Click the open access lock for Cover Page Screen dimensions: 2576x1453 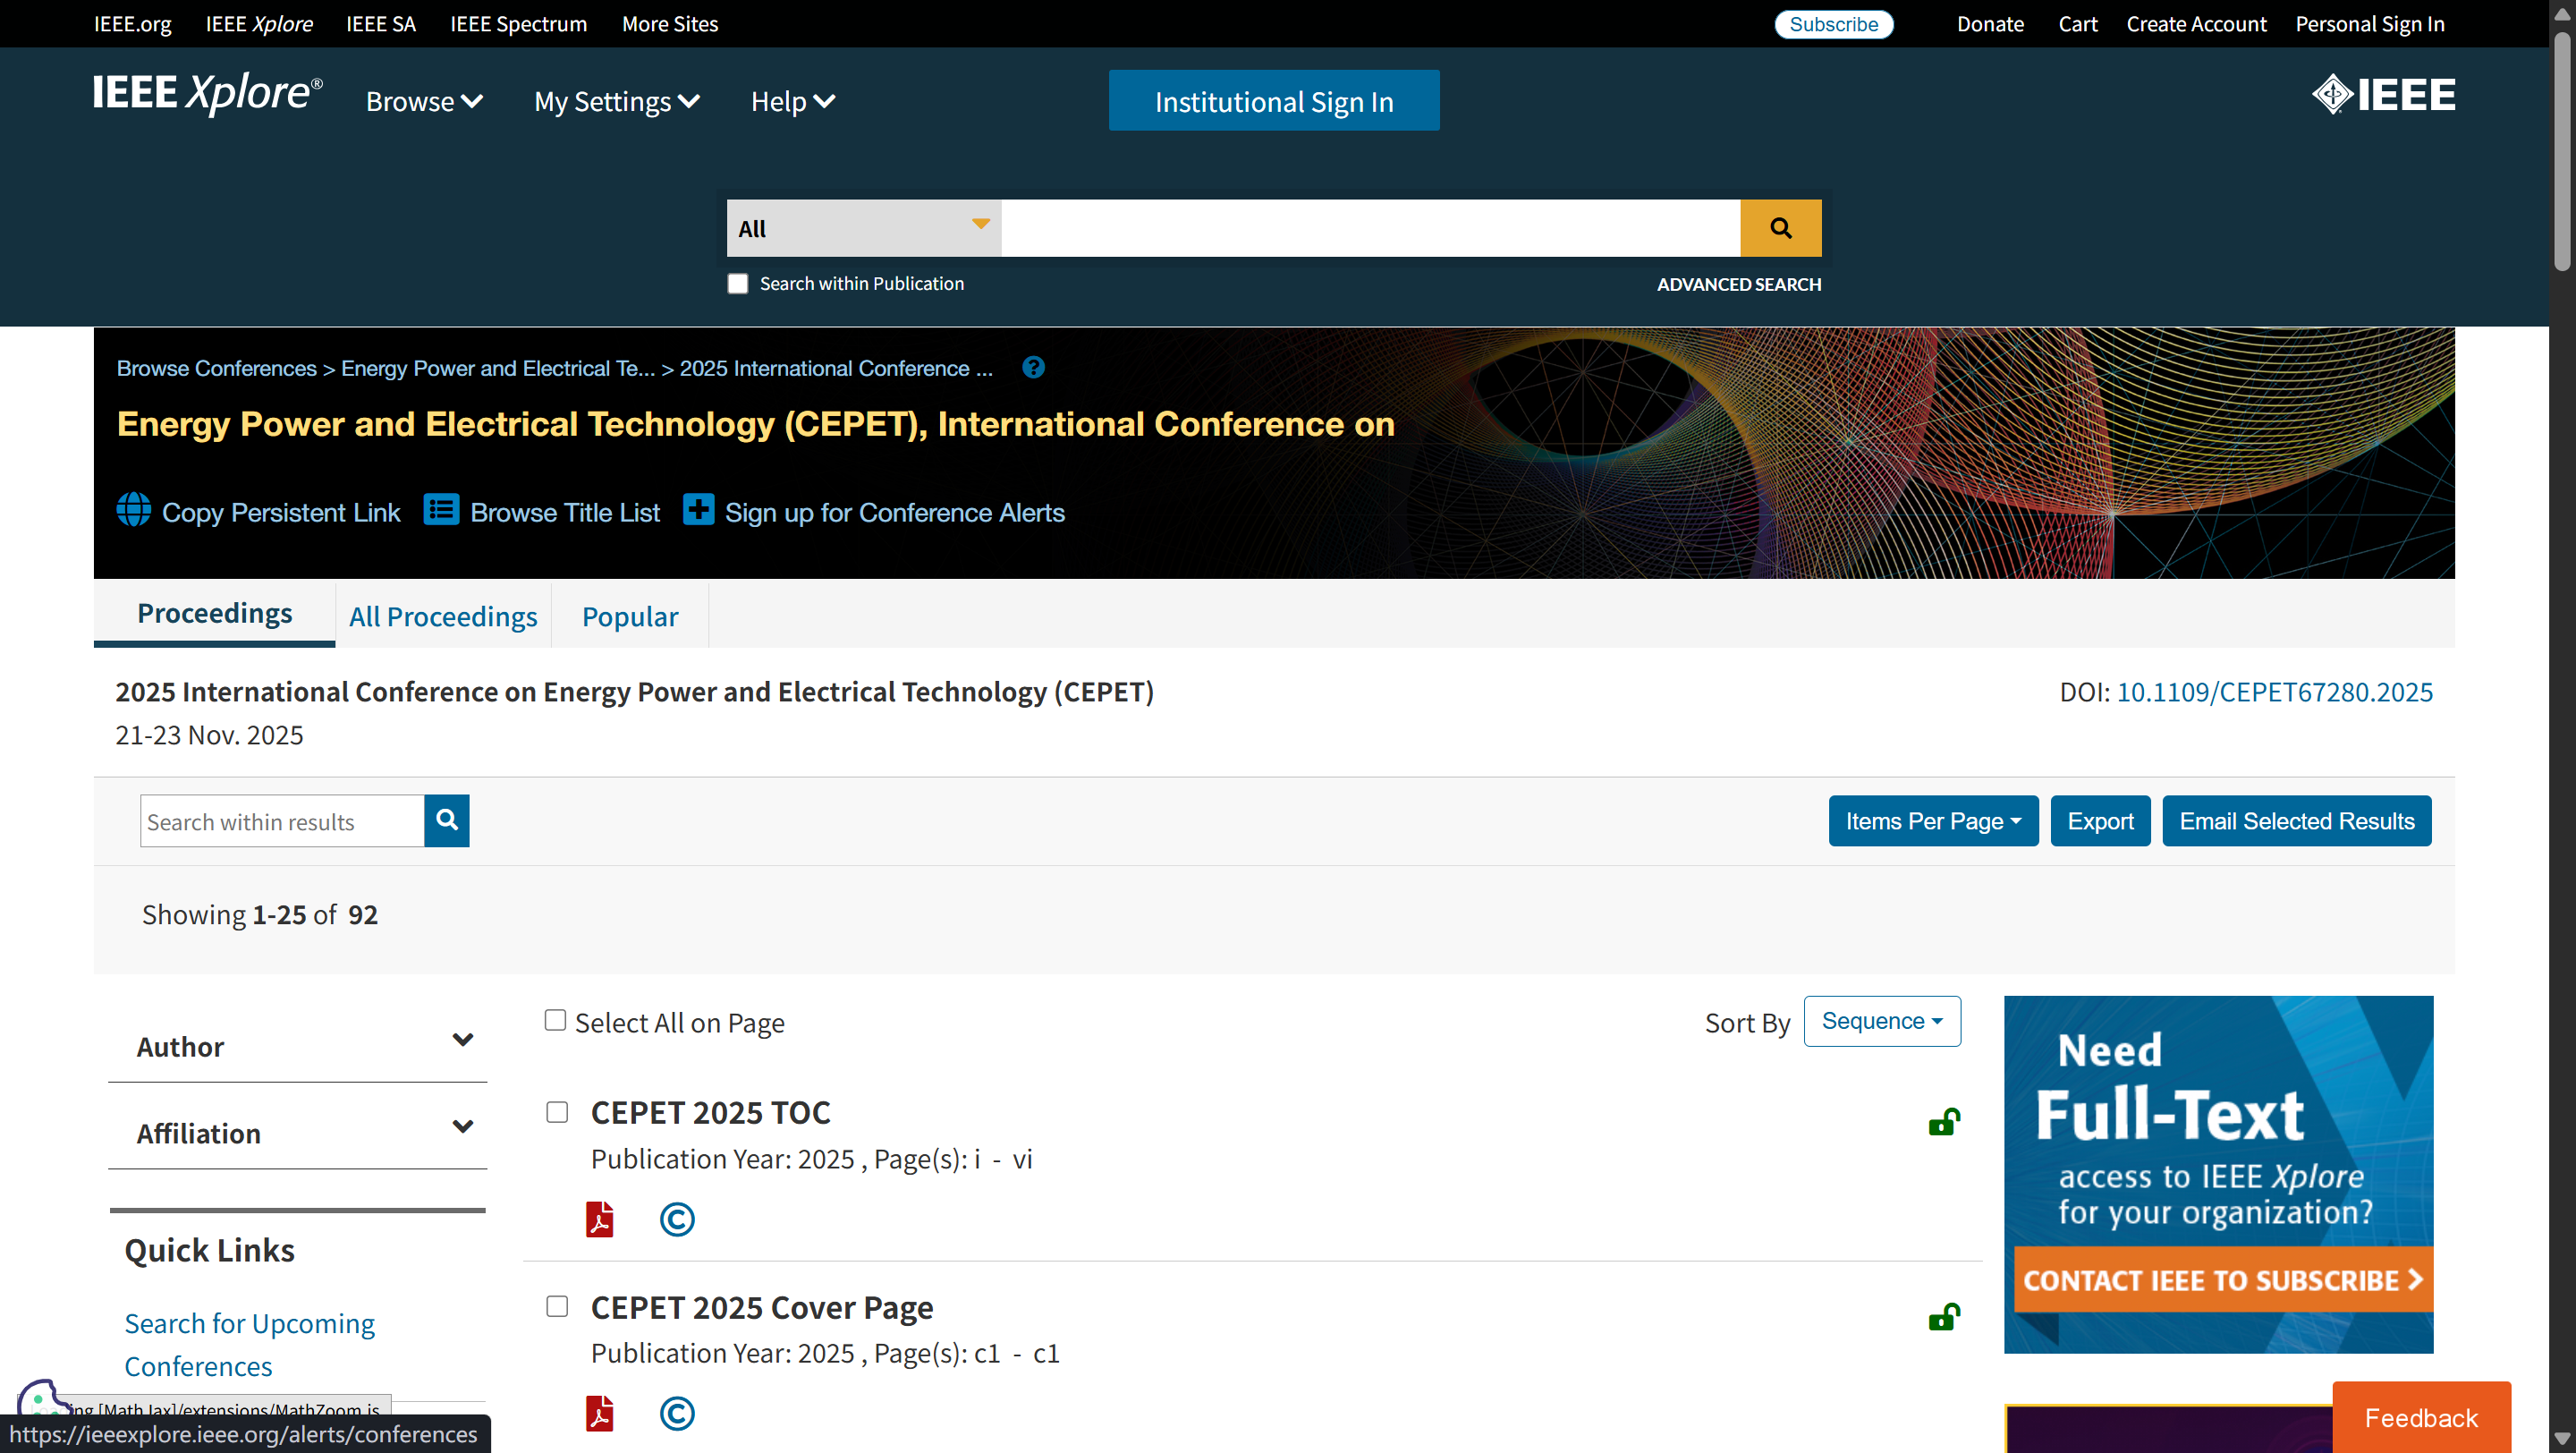pyautogui.click(x=1944, y=1317)
